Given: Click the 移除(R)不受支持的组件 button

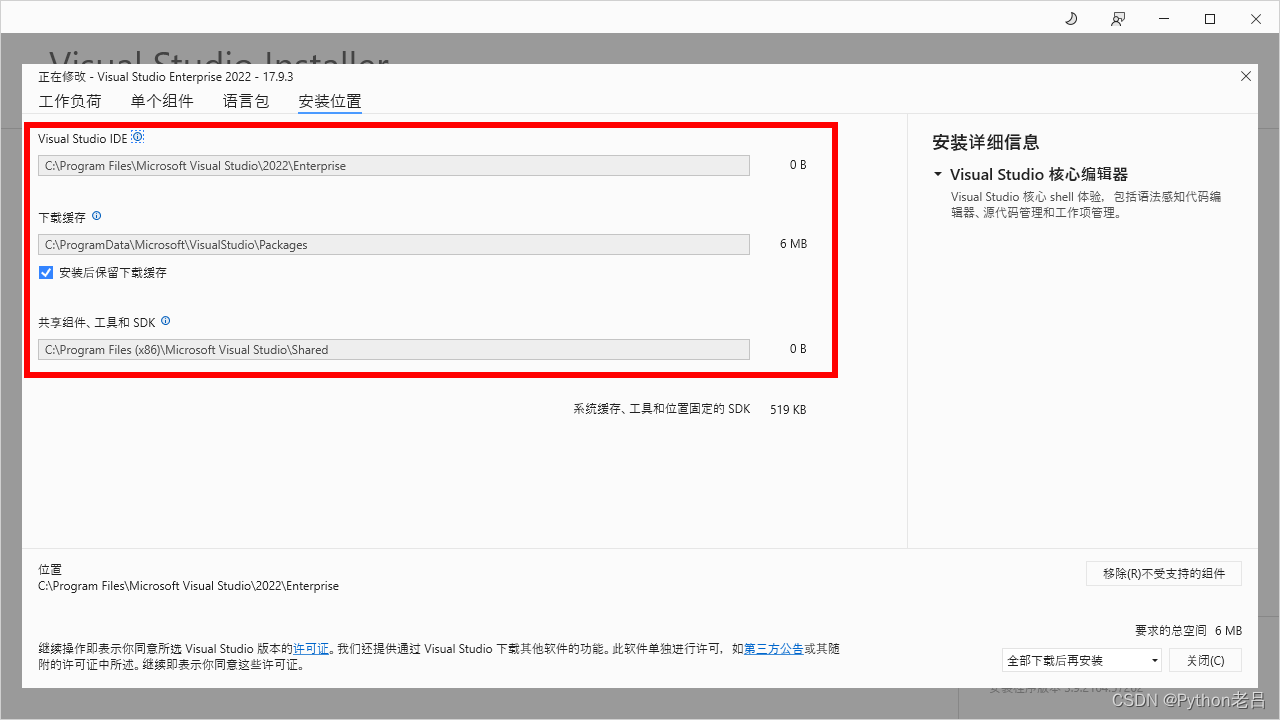Looking at the screenshot, I should pyautogui.click(x=1164, y=573).
